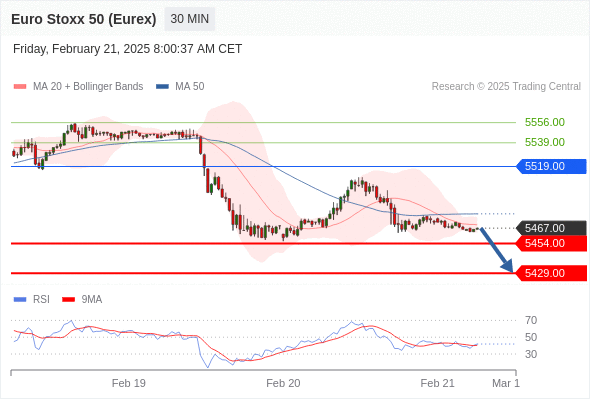Select the blue 5519.00 pivot price tag
590x400 pixels.
click(x=551, y=166)
